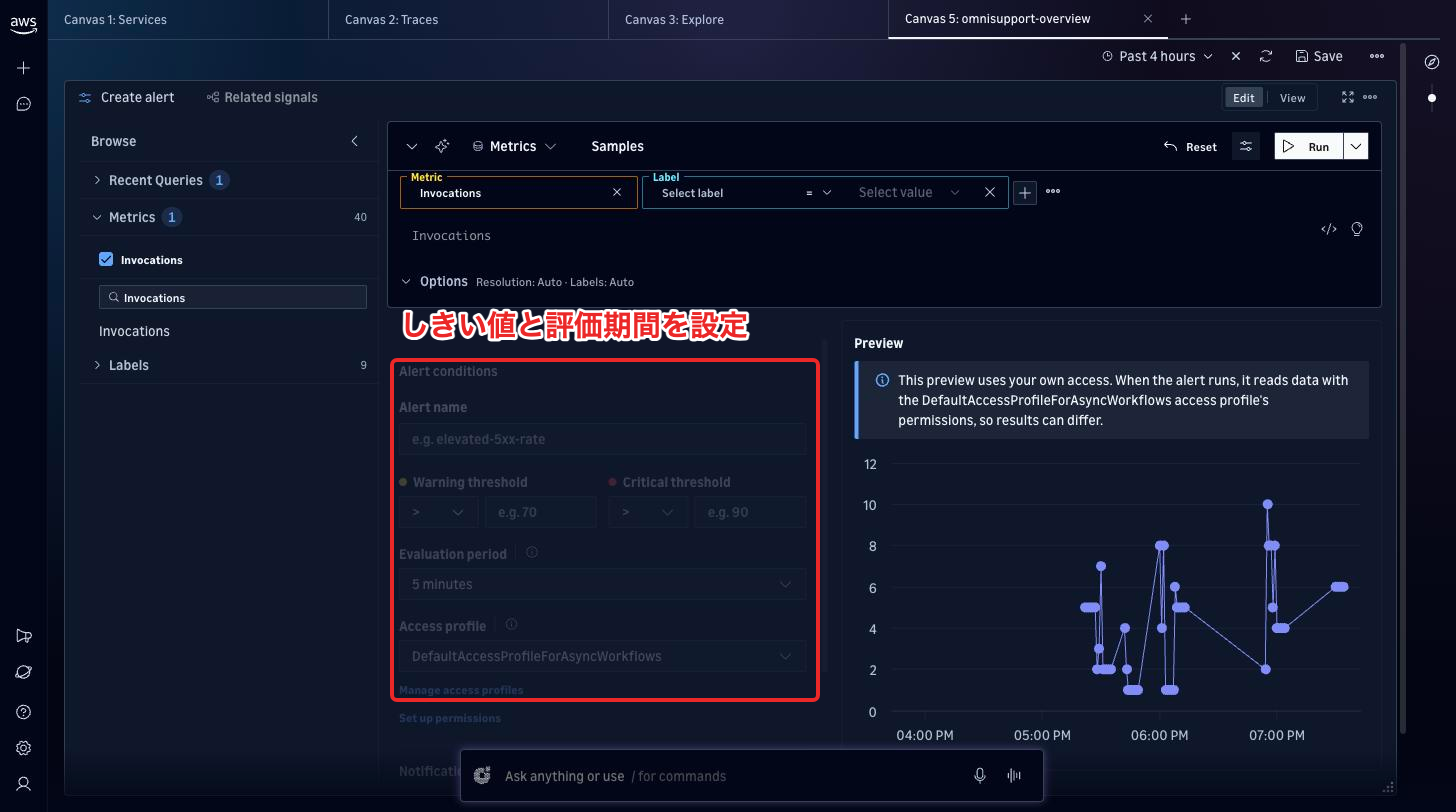1456x812 pixels.
Task: Click the sparkle AI assist icon
Action: (x=442, y=146)
